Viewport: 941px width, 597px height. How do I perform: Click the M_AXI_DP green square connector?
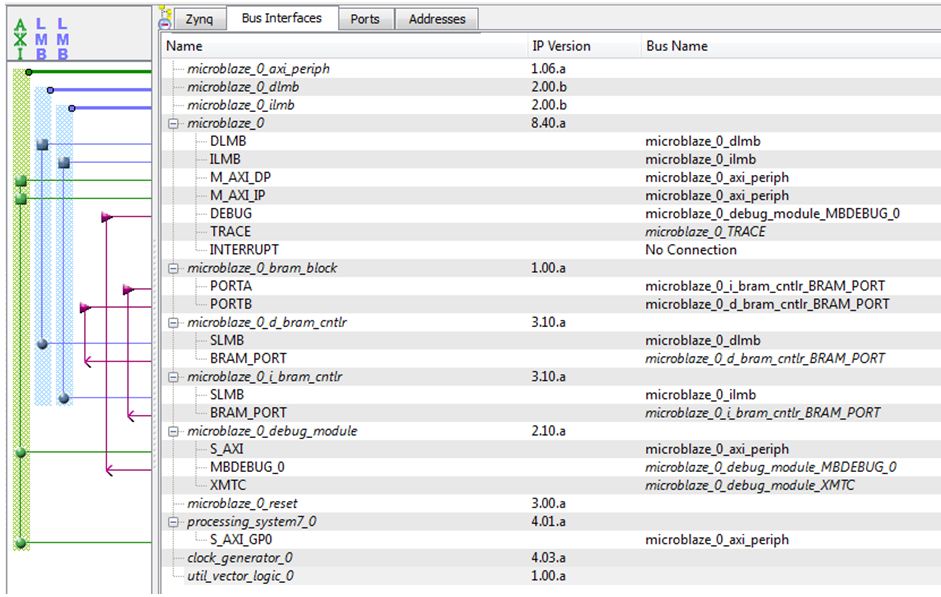(21, 180)
